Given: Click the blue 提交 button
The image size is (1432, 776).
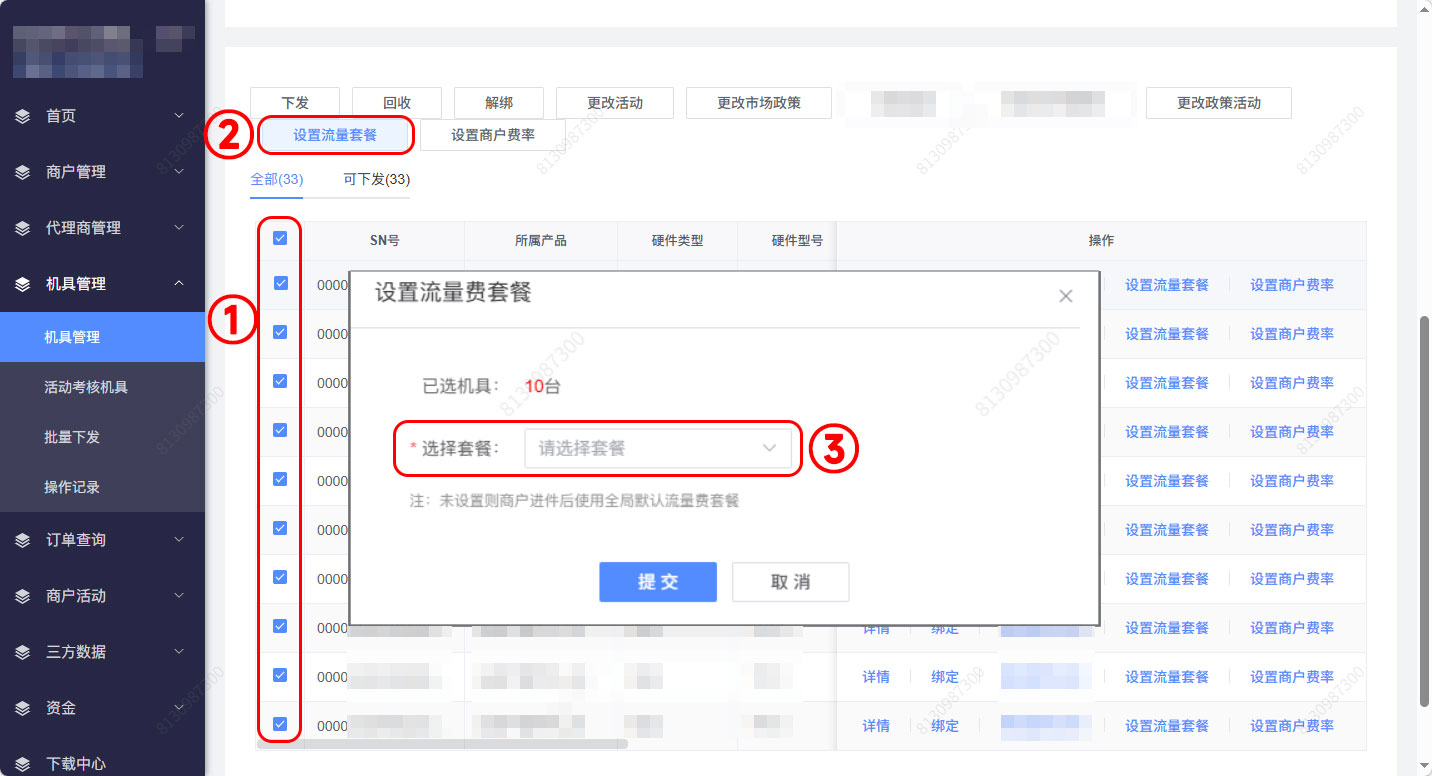Looking at the screenshot, I should pos(657,582).
